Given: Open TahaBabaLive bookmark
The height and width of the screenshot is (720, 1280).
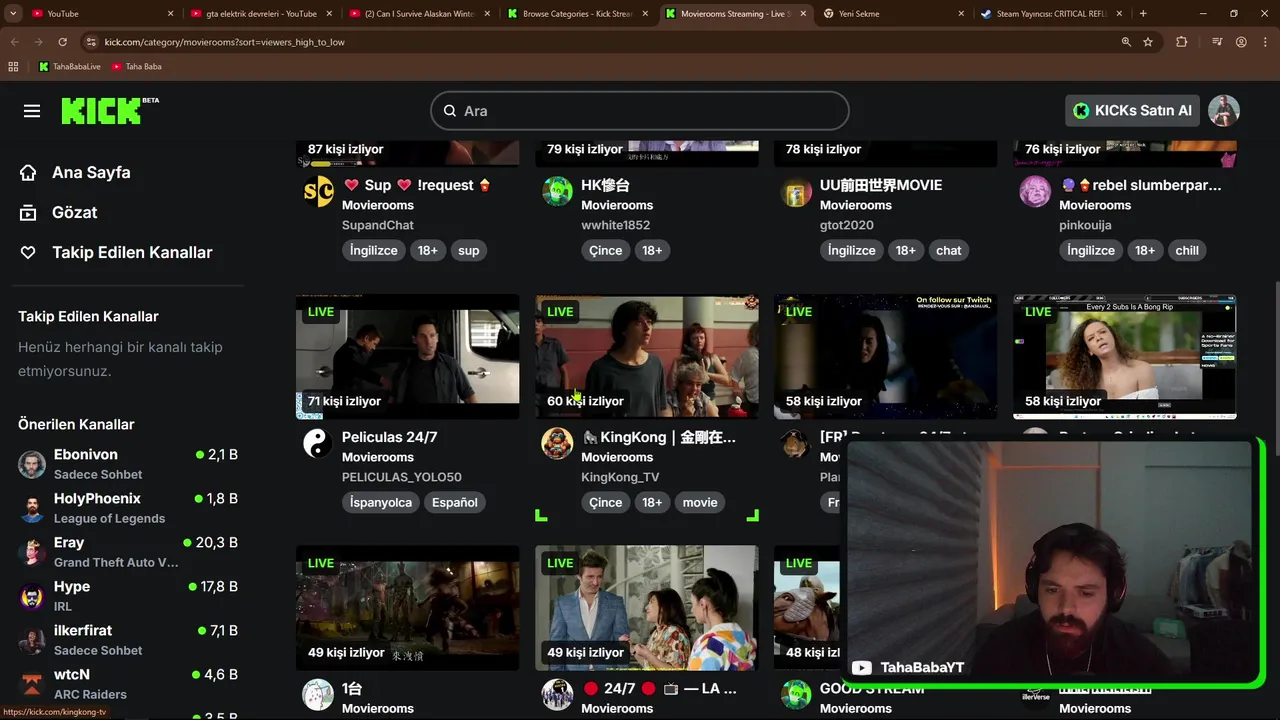Looking at the screenshot, I should pyautogui.click(x=70, y=67).
